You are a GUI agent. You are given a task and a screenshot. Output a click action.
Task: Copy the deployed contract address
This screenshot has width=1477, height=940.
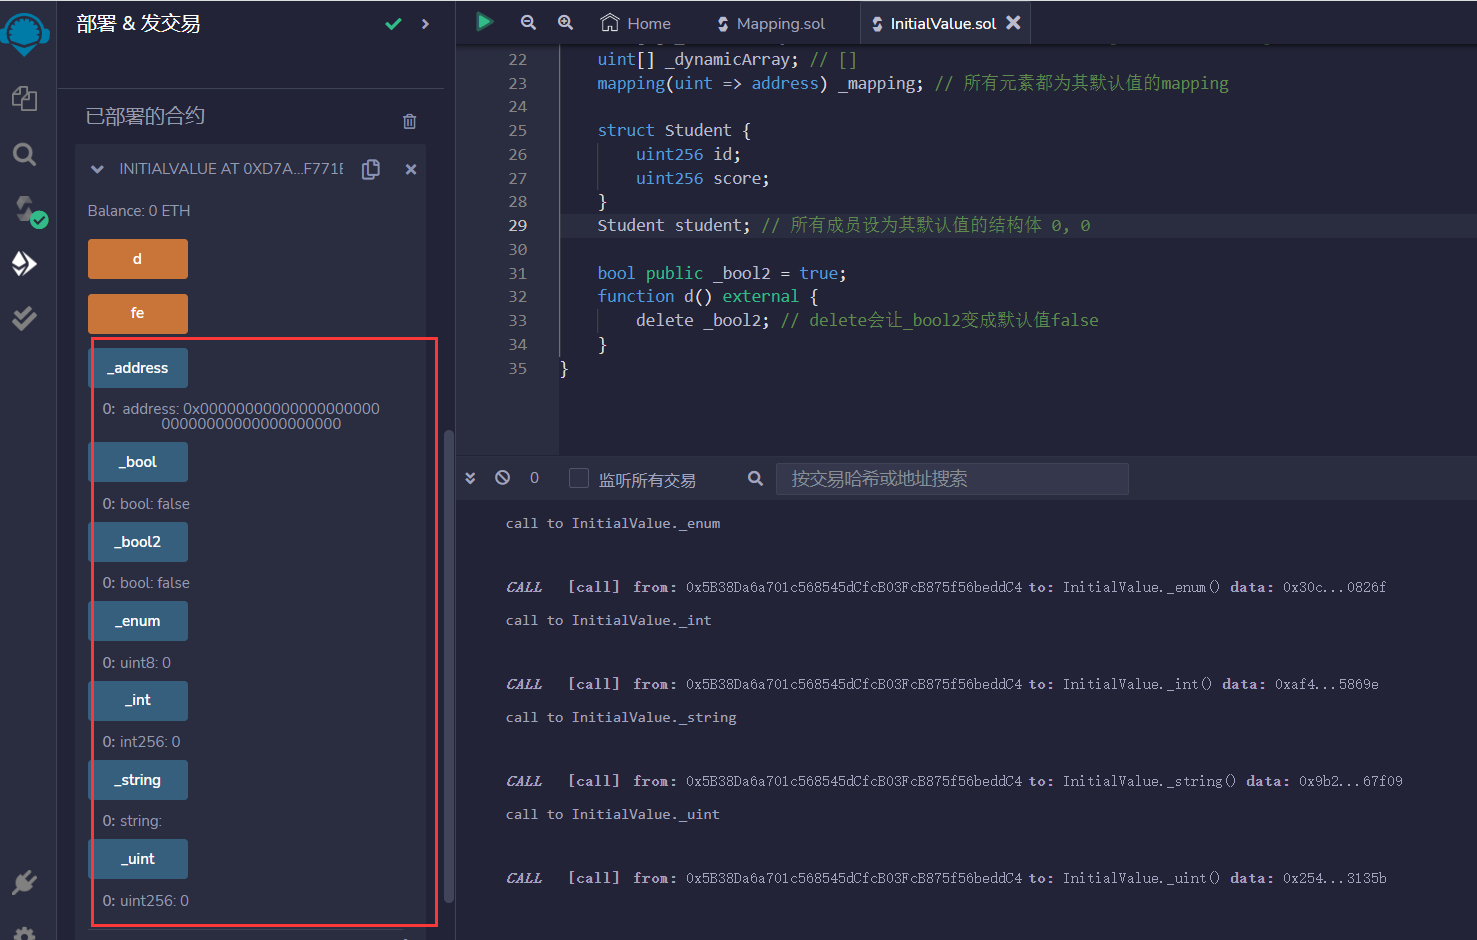click(x=370, y=169)
